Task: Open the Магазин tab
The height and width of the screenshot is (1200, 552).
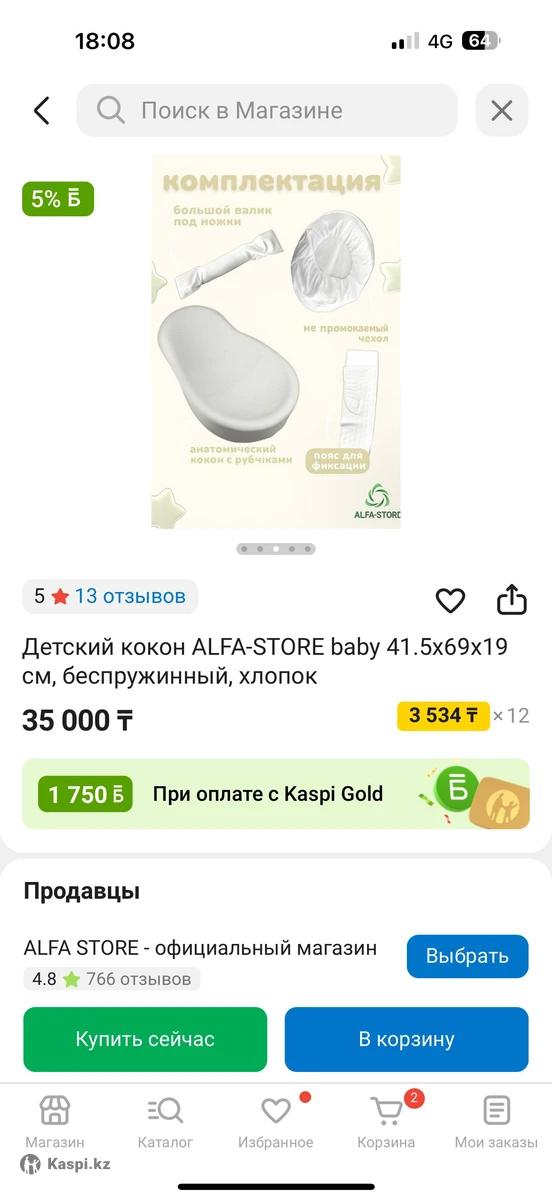Action: click(54, 1122)
